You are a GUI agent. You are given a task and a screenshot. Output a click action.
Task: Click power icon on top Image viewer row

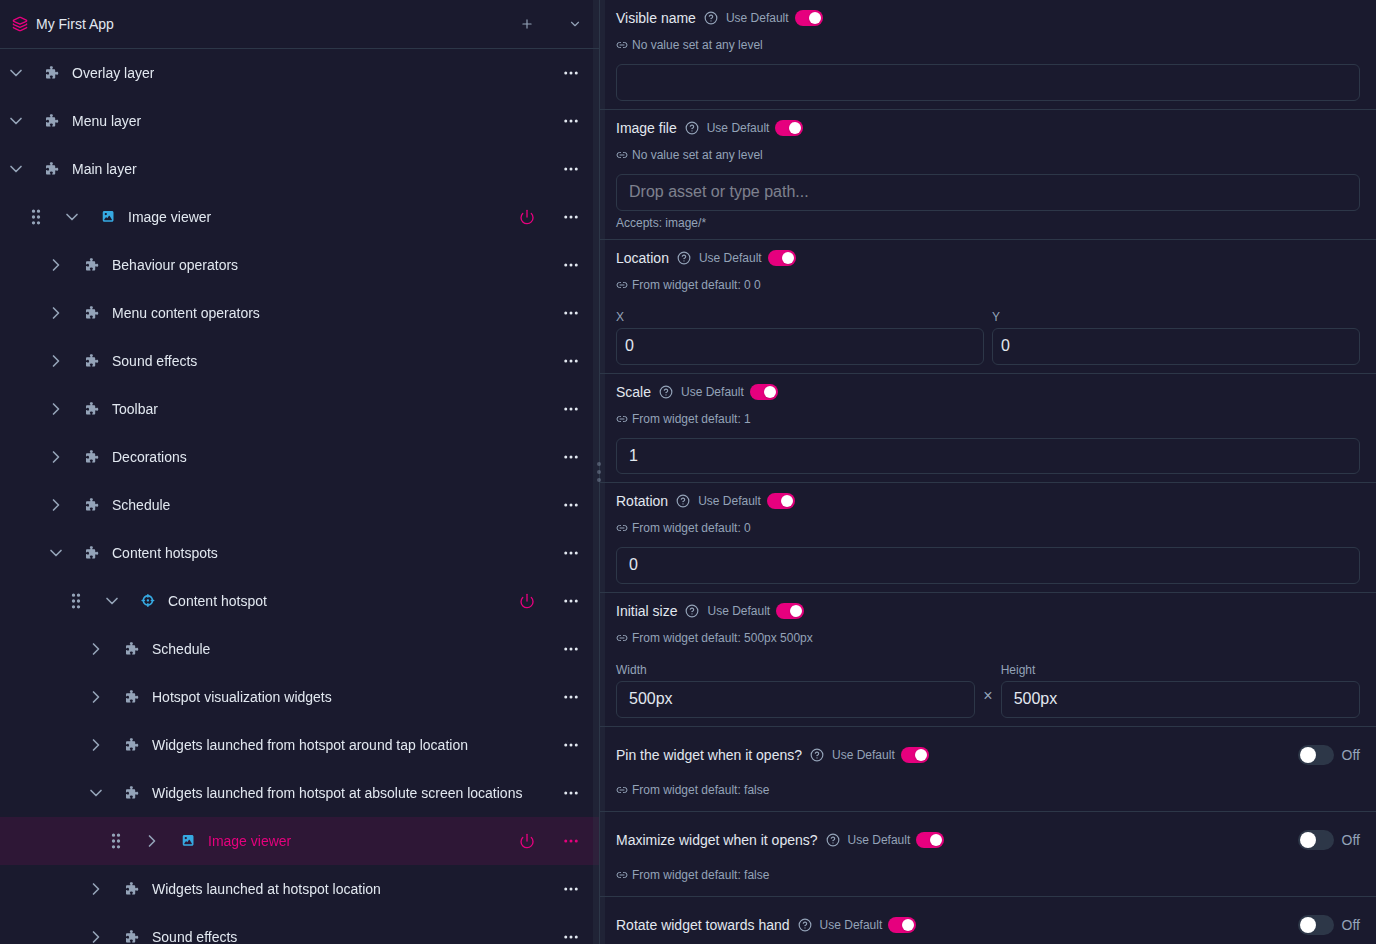coord(527,217)
